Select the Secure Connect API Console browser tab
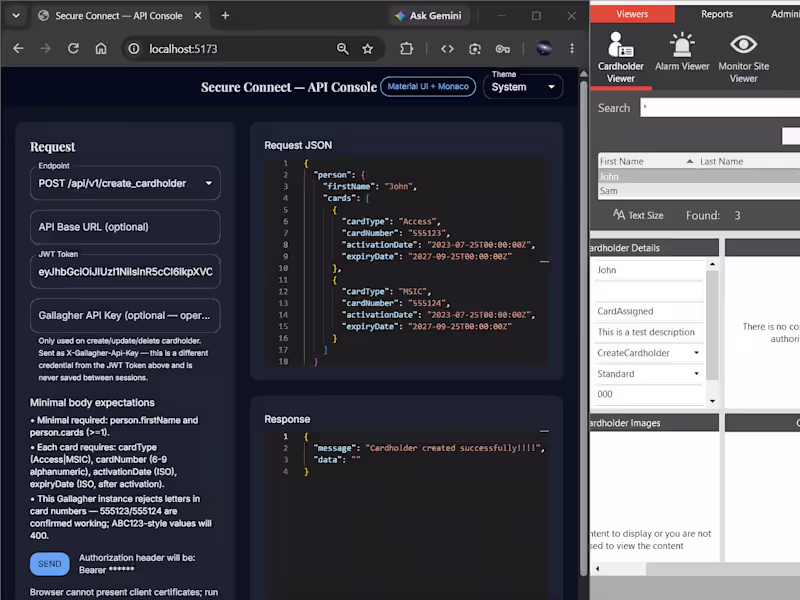Screen dimensions: 800x600 [x=118, y=16]
